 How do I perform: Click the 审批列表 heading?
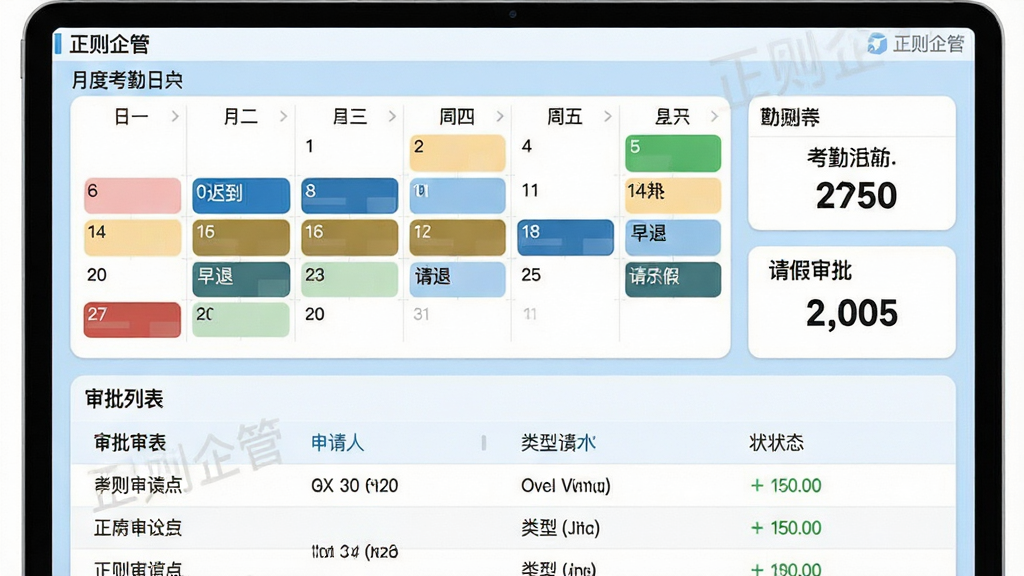point(124,399)
